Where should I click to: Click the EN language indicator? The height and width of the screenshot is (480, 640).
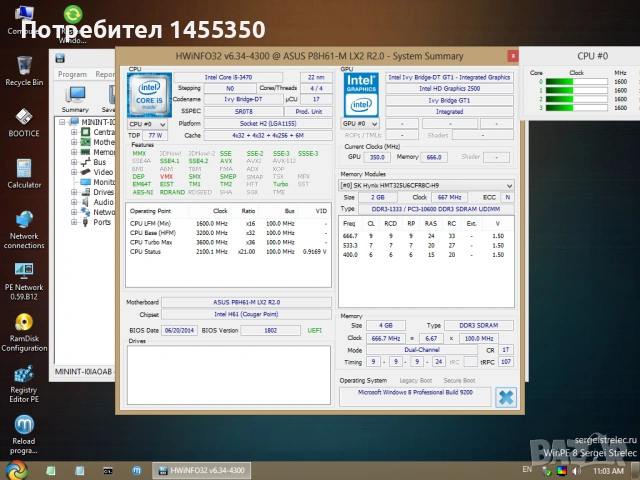(527, 469)
